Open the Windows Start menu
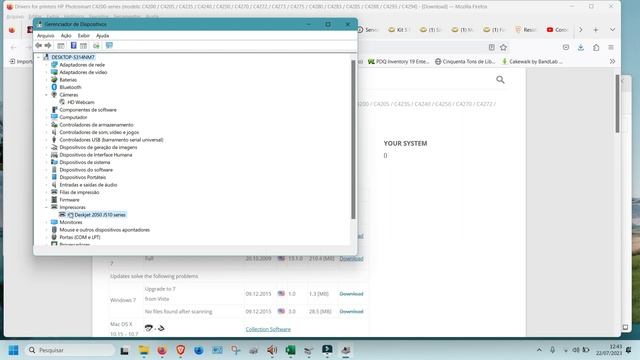This screenshot has height=360, width=640. click(x=13, y=350)
